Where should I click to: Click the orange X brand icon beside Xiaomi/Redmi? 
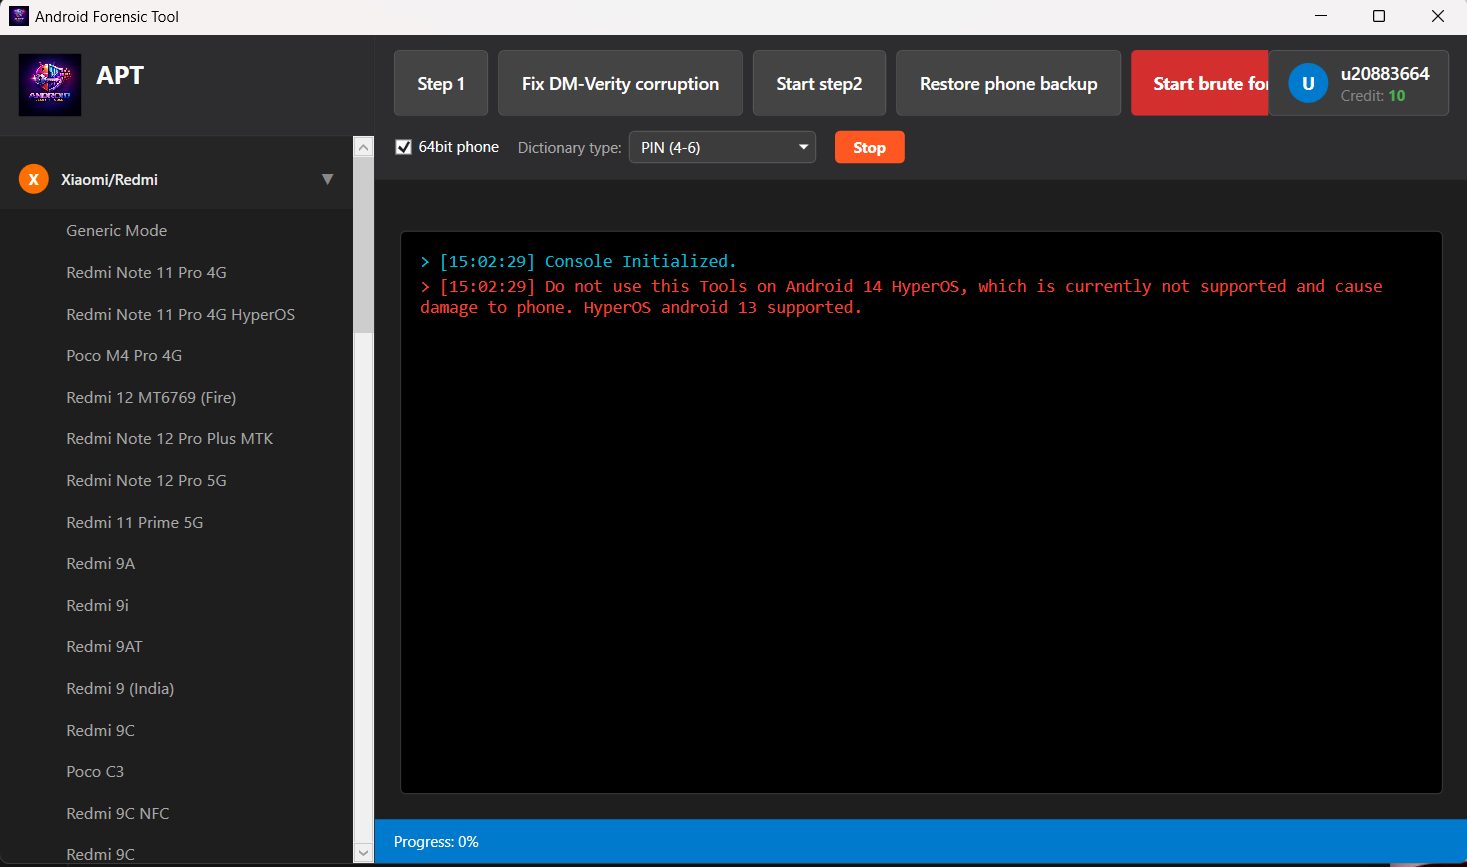(33, 180)
